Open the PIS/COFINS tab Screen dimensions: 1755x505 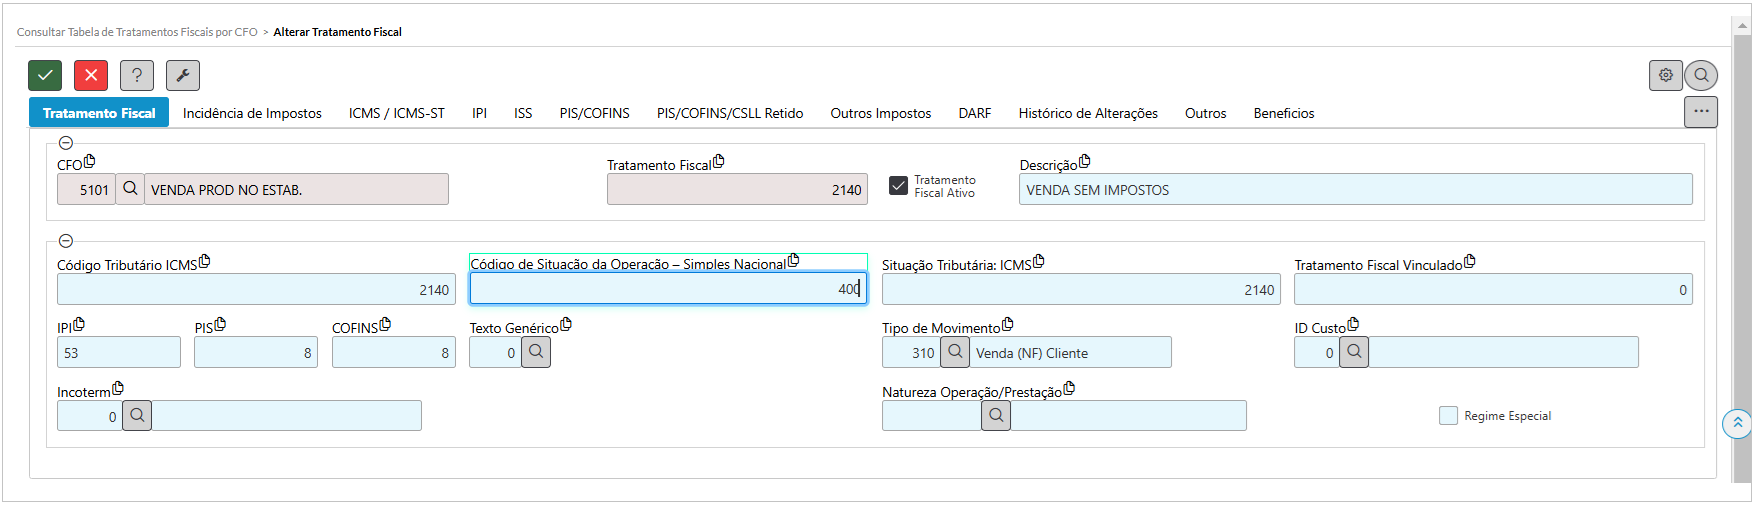[594, 113]
